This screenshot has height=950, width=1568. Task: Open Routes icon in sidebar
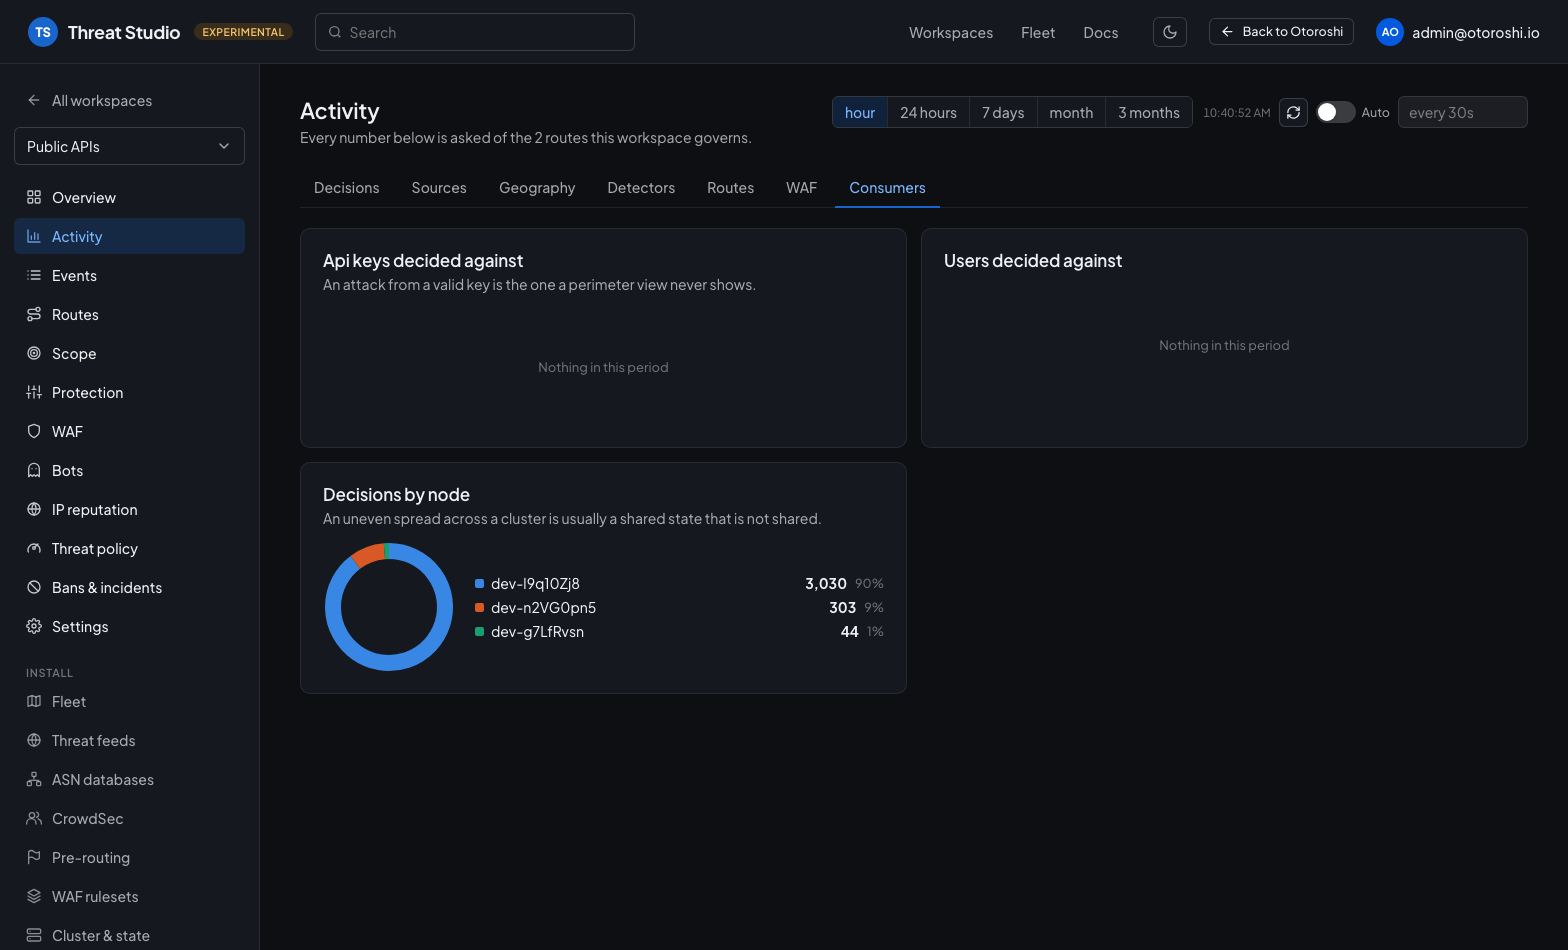click(x=34, y=315)
